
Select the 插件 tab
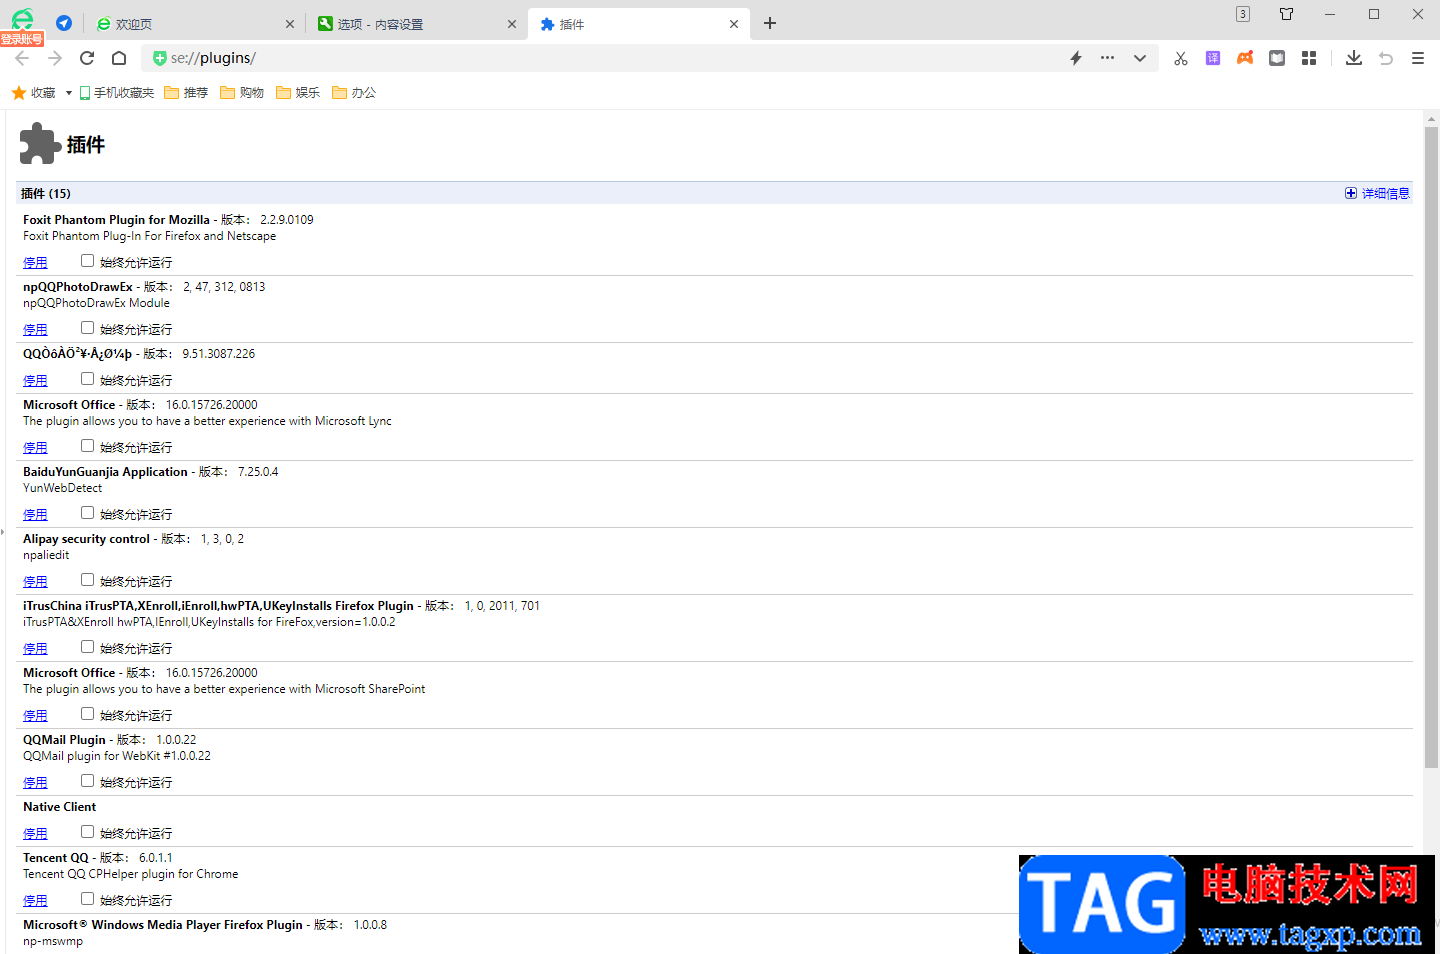tap(638, 24)
